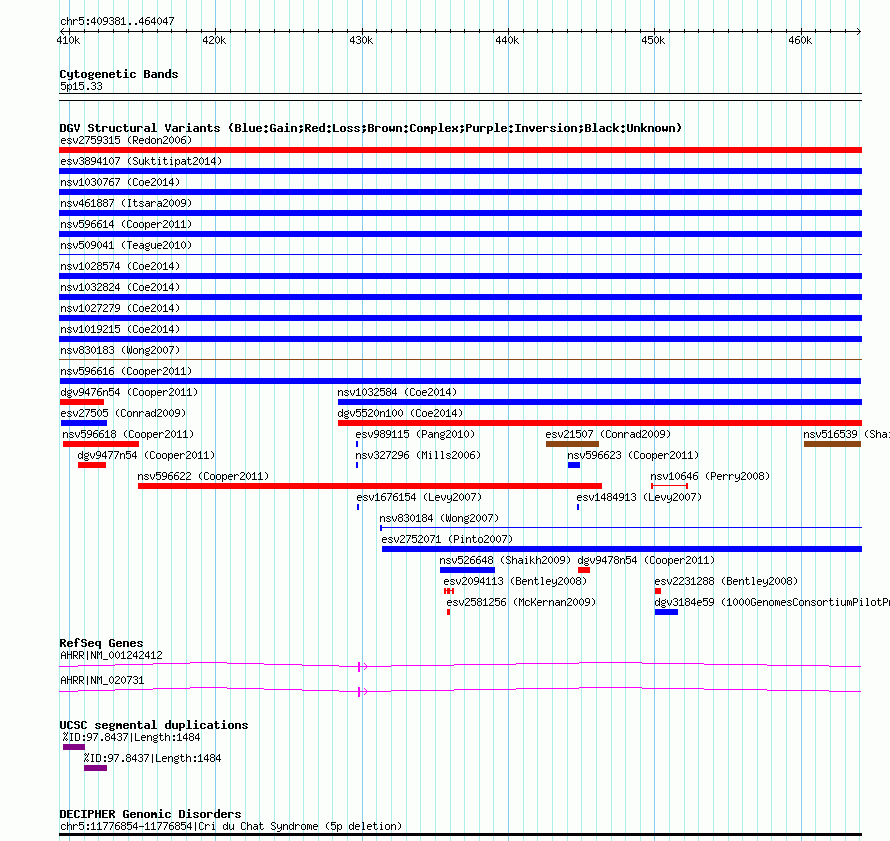Open the esv2094113 (Bentley2008) label

(515, 581)
